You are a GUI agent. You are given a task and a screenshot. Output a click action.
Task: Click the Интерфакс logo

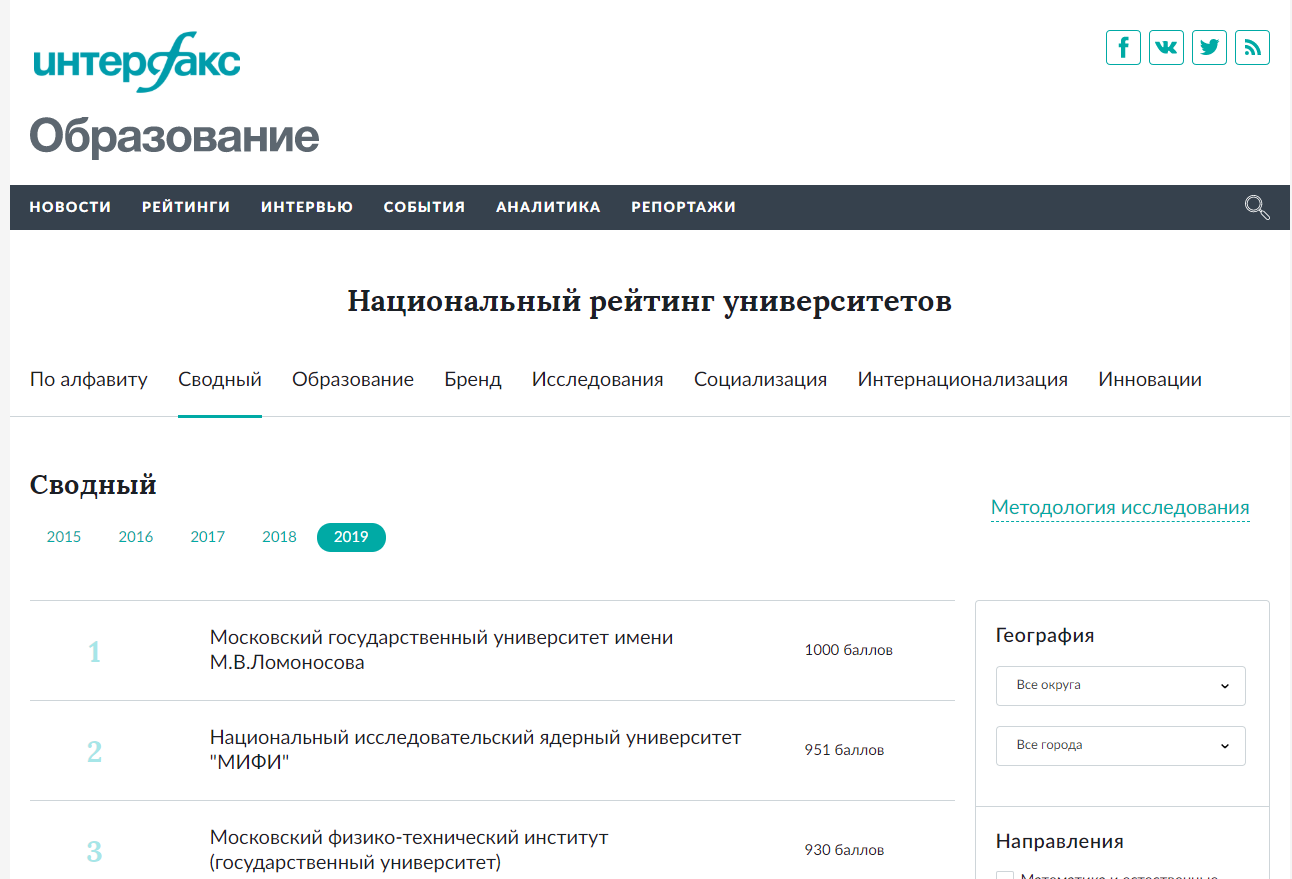(135, 63)
